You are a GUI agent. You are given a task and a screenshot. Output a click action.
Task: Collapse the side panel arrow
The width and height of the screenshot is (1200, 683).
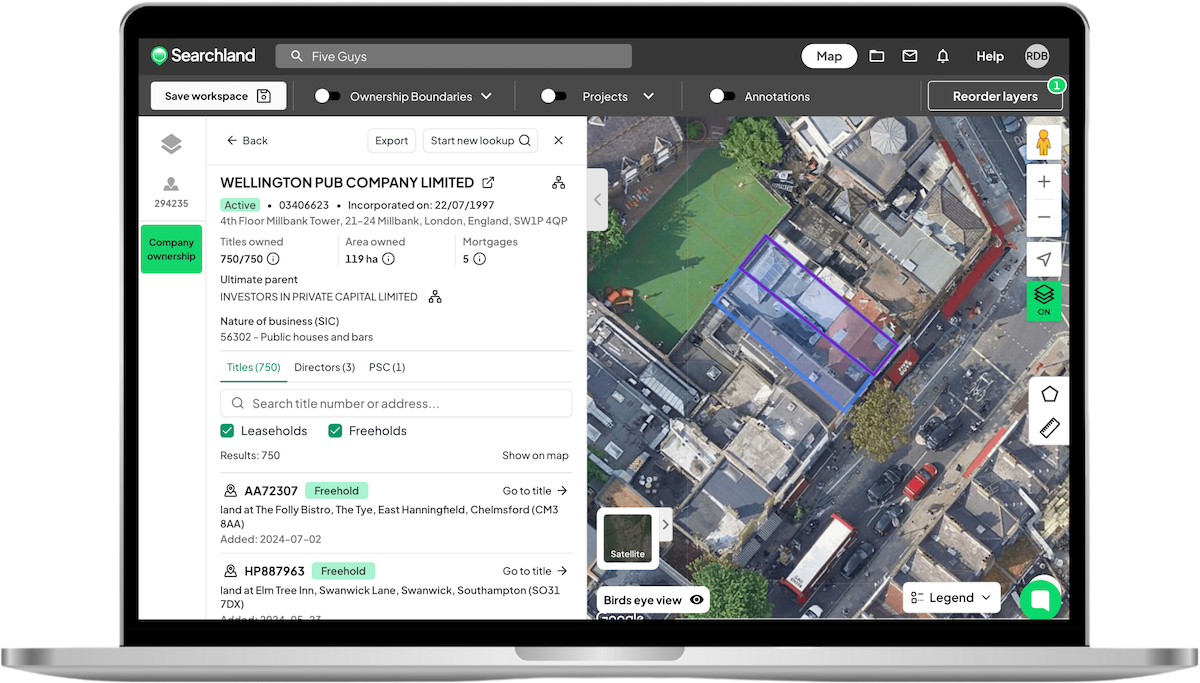point(598,199)
